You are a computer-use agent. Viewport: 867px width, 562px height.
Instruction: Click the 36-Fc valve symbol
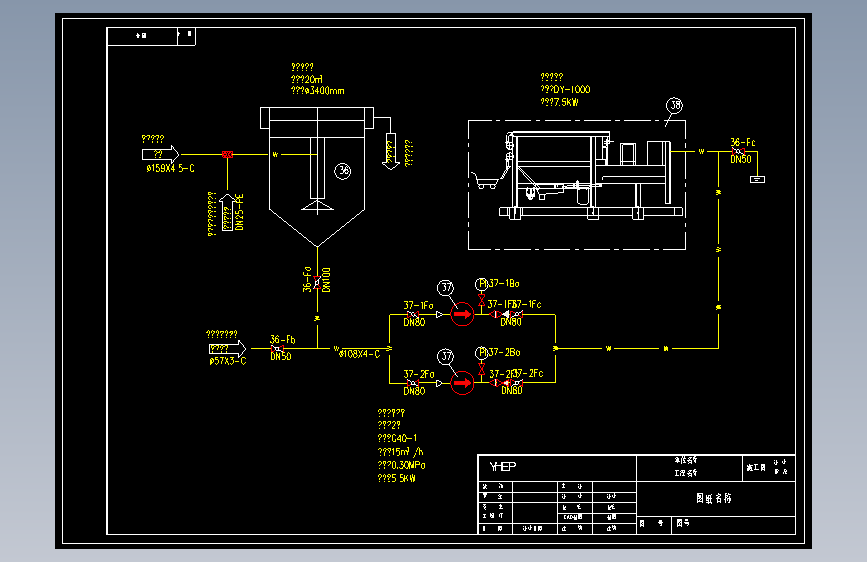(738, 151)
